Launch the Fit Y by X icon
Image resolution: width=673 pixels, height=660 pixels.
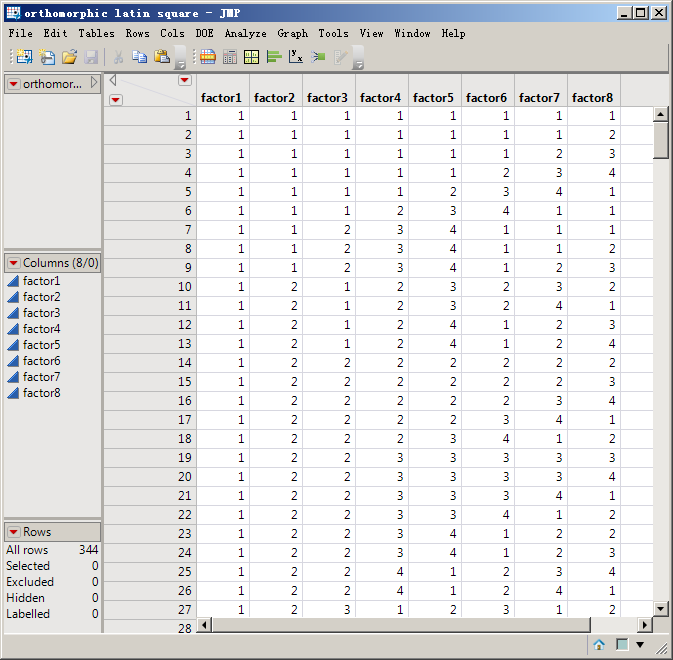click(x=296, y=57)
